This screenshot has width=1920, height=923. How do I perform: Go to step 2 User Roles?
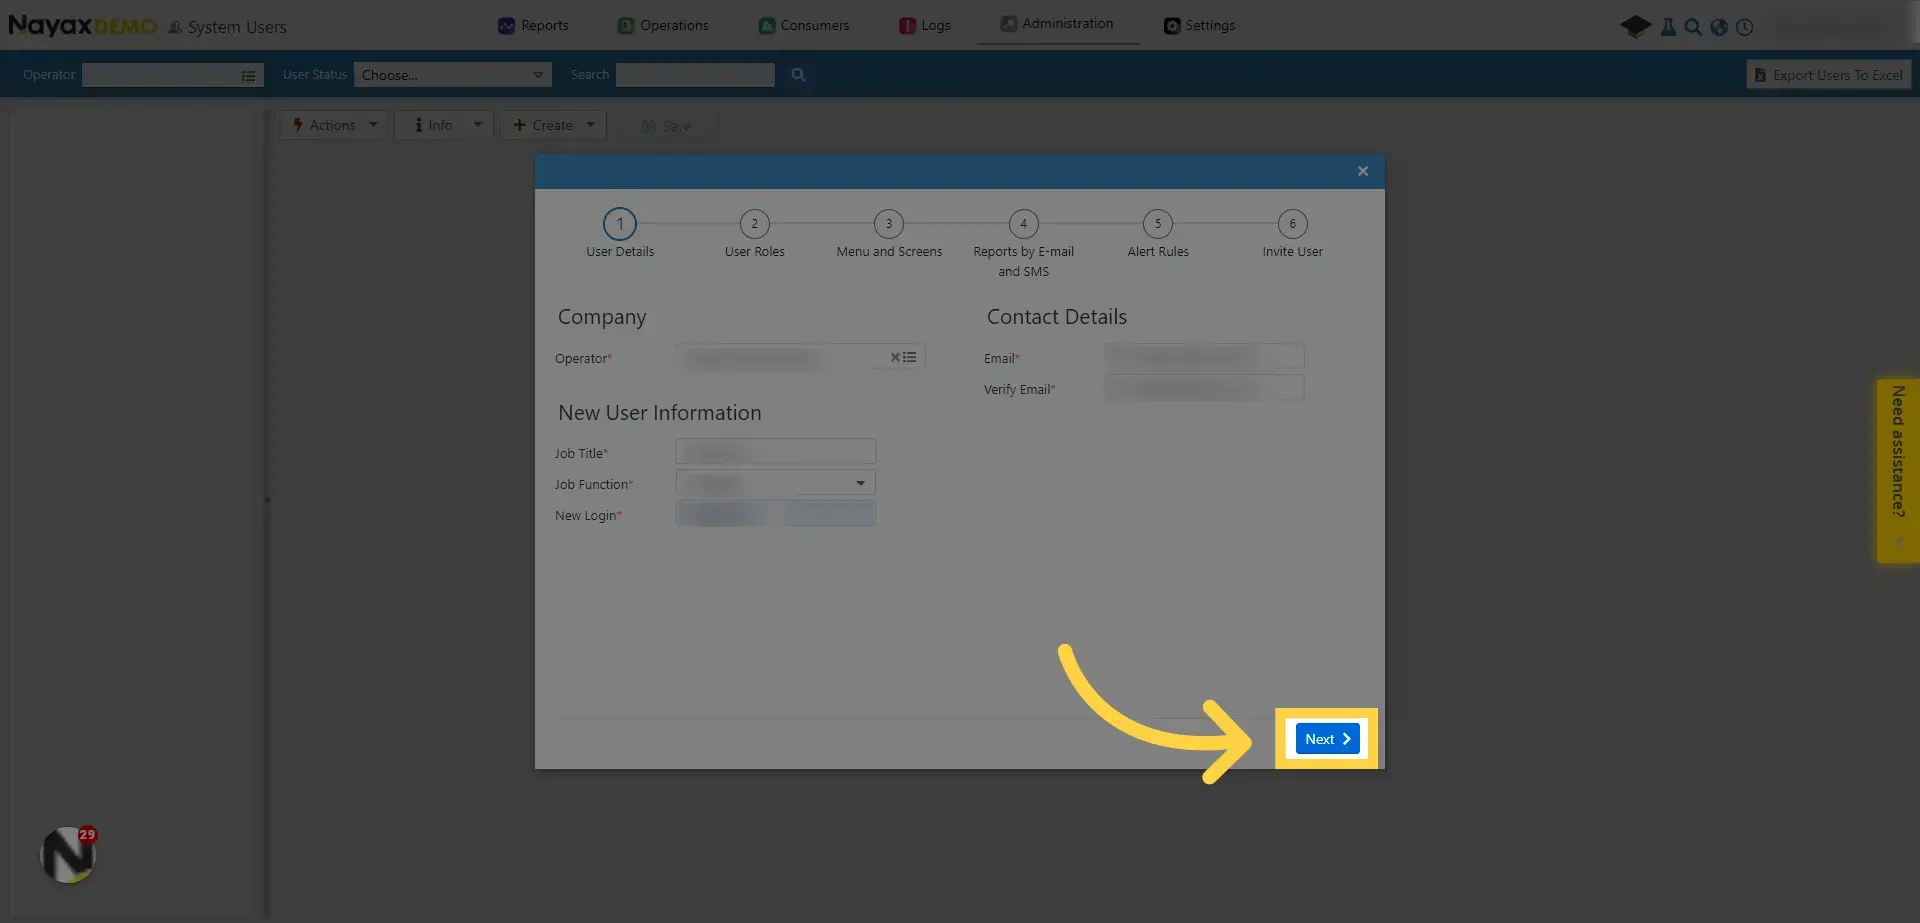point(755,224)
